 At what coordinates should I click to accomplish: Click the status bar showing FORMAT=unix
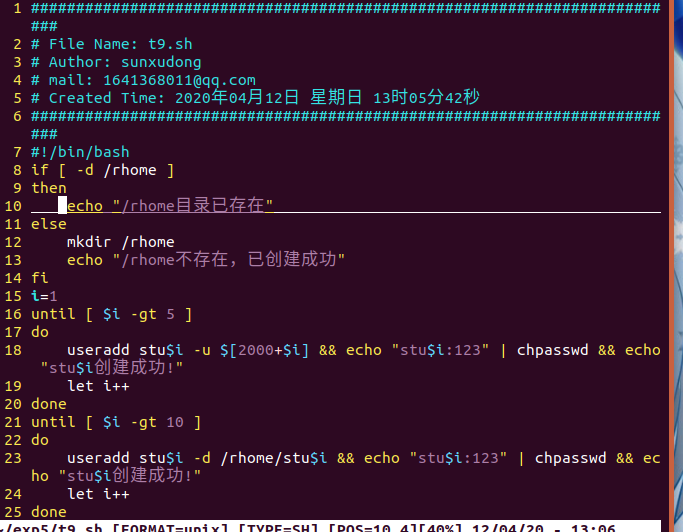(x=330, y=526)
